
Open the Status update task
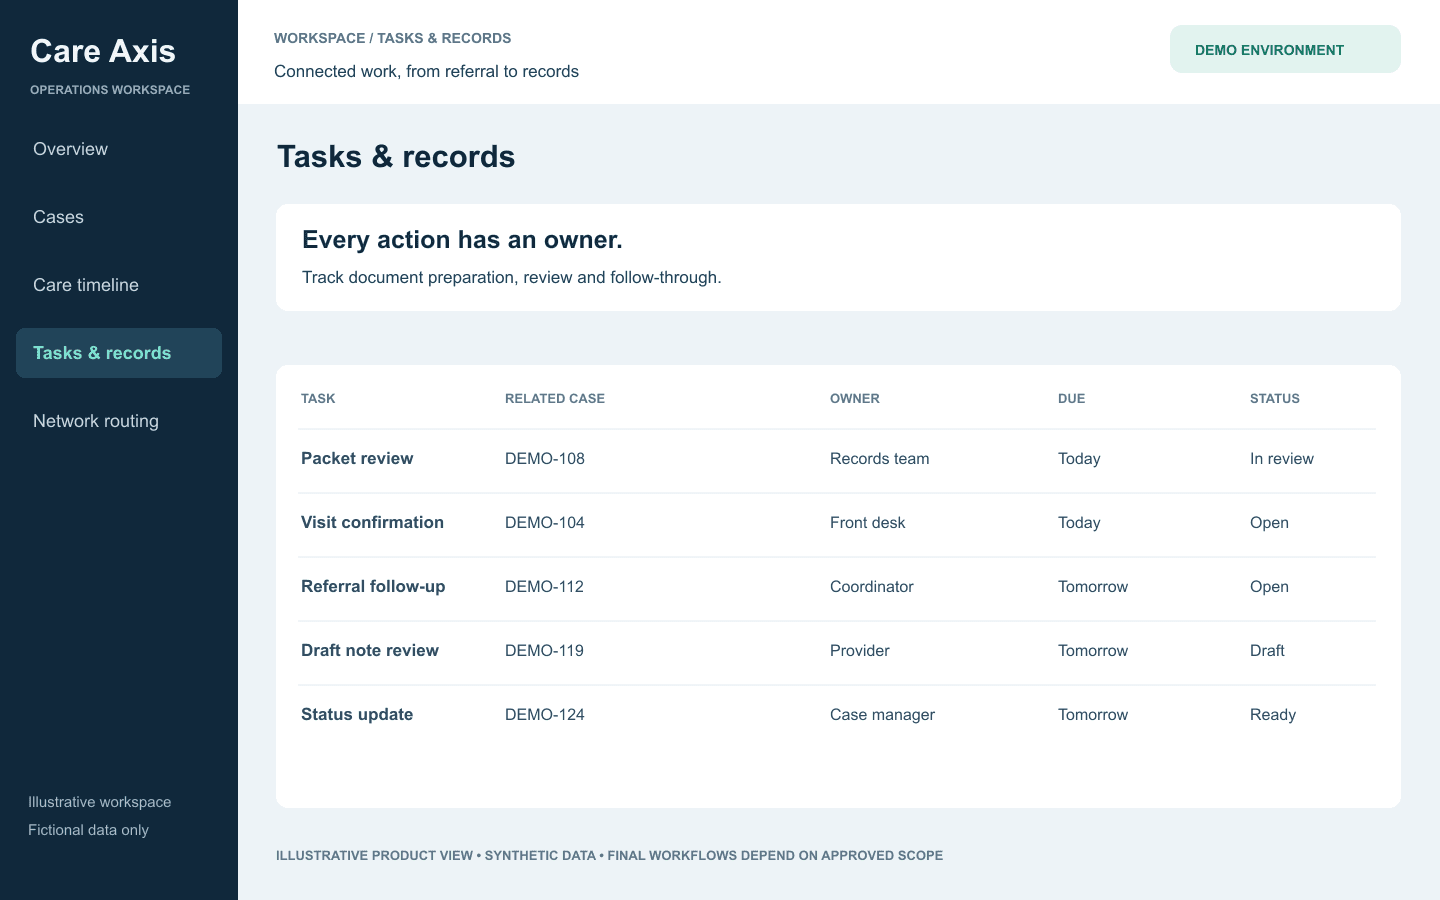coord(357,714)
